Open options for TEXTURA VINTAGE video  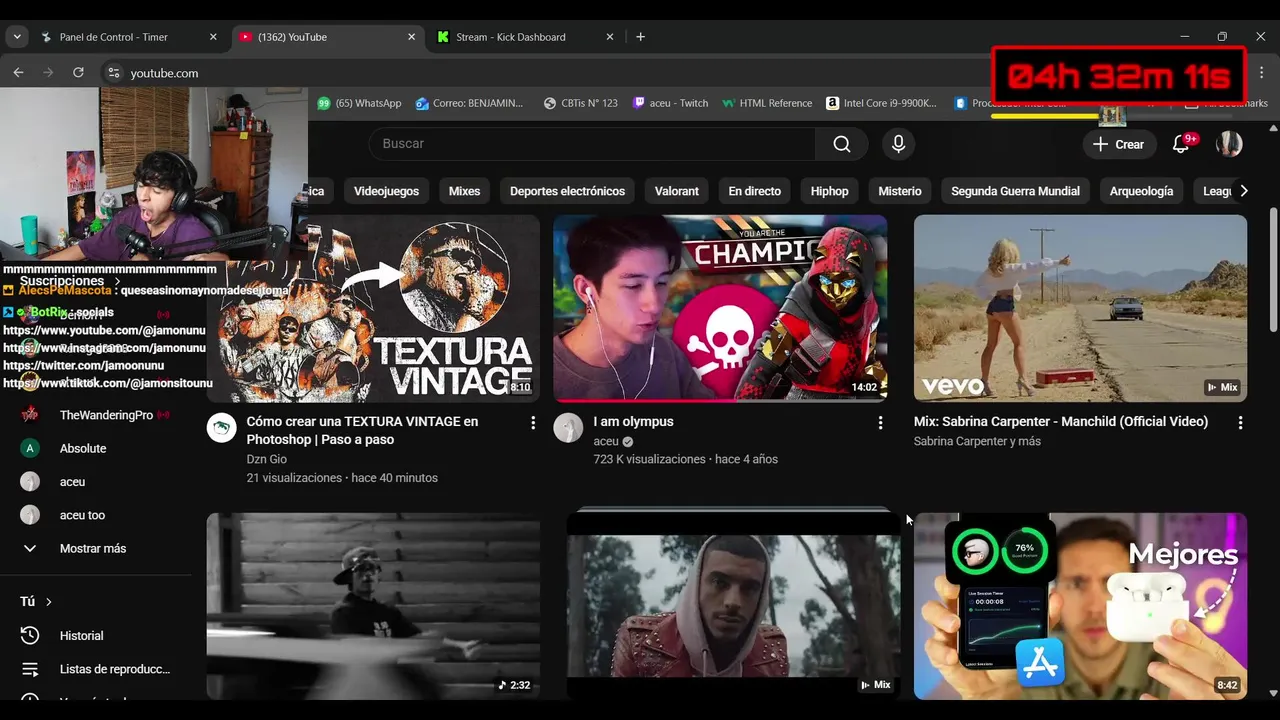click(x=533, y=423)
